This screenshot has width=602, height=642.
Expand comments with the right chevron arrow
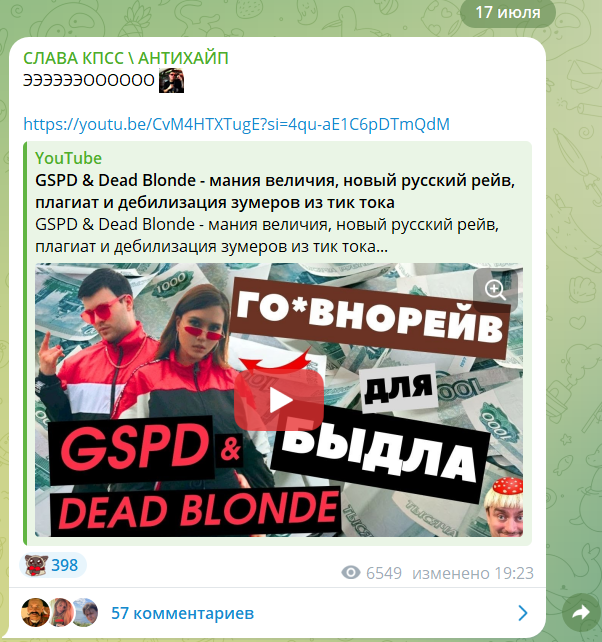tap(523, 613)
